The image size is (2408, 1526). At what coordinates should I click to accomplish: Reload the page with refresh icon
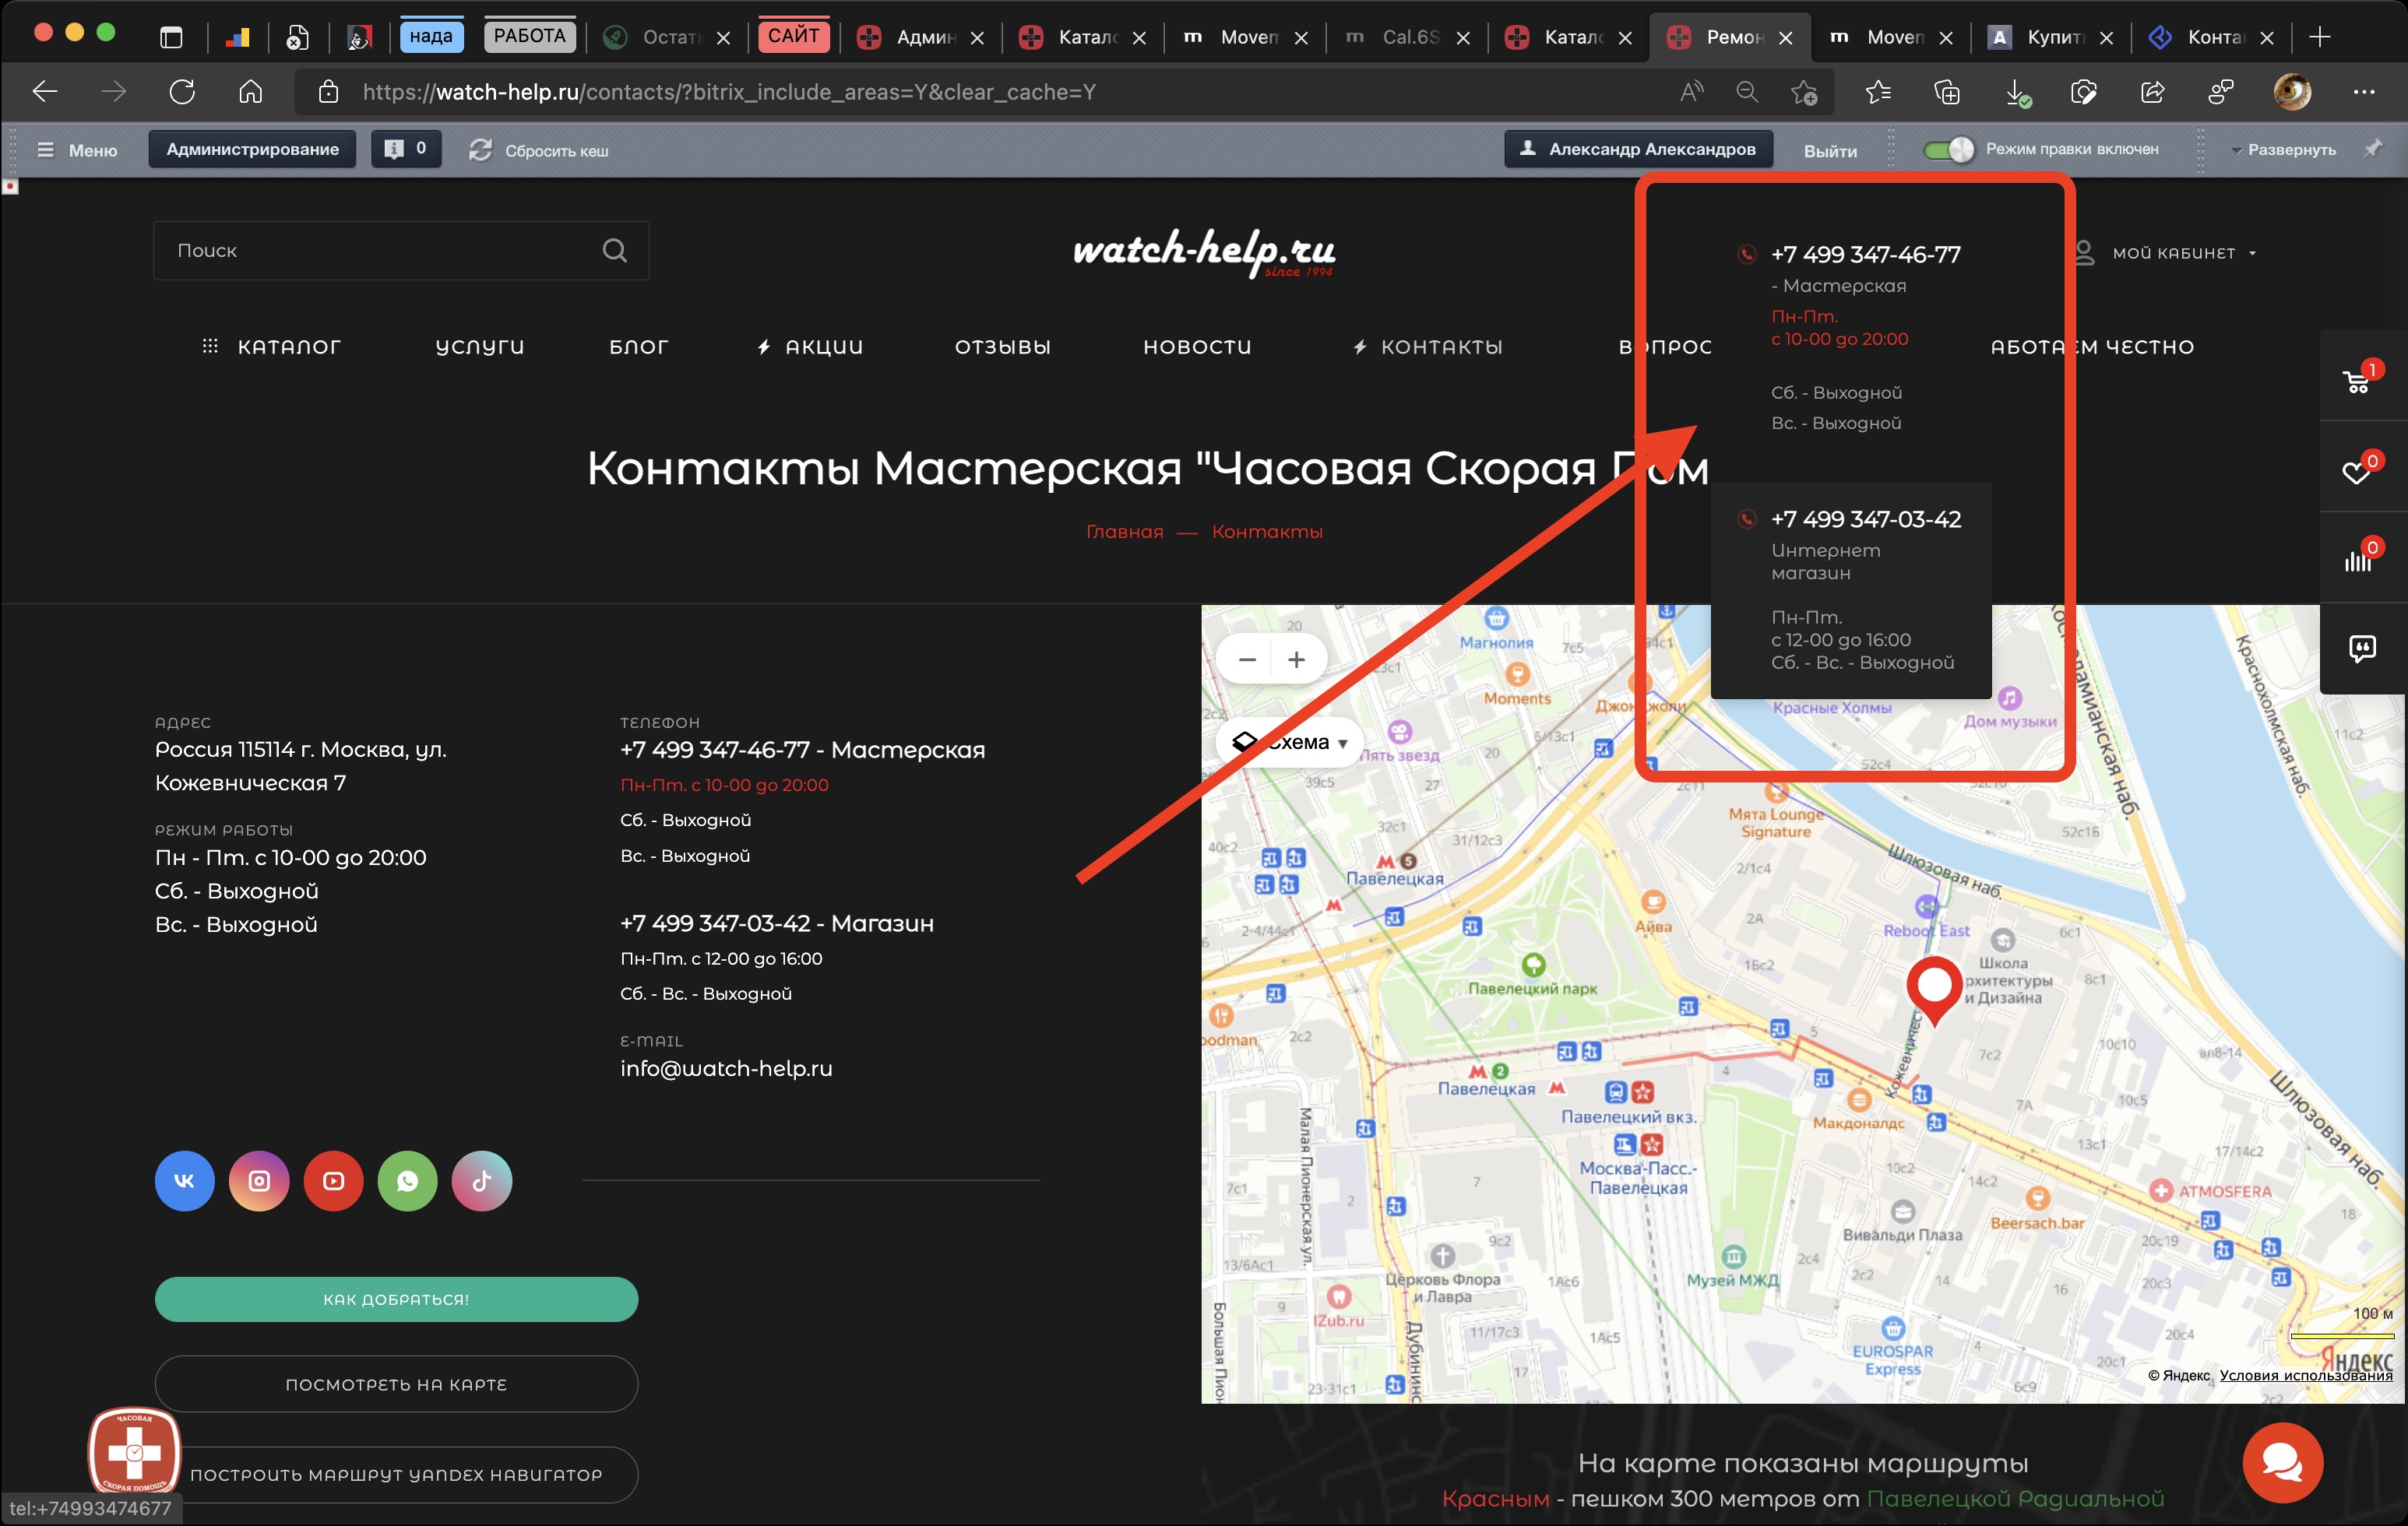tap(182, 92)
